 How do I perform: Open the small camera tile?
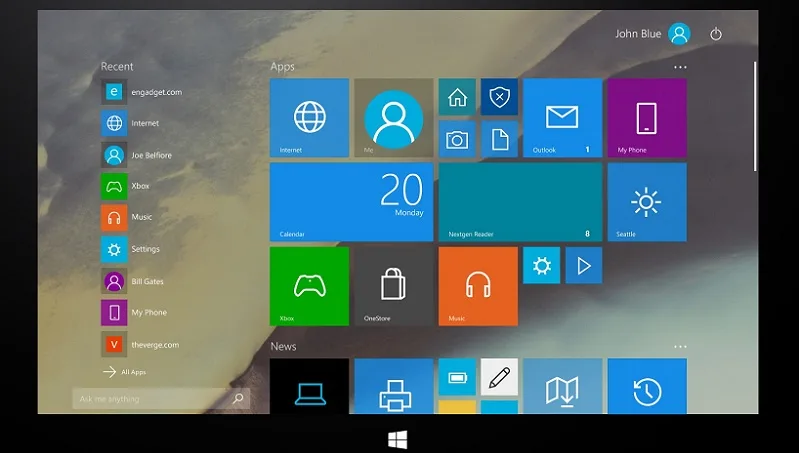[457, 139]
